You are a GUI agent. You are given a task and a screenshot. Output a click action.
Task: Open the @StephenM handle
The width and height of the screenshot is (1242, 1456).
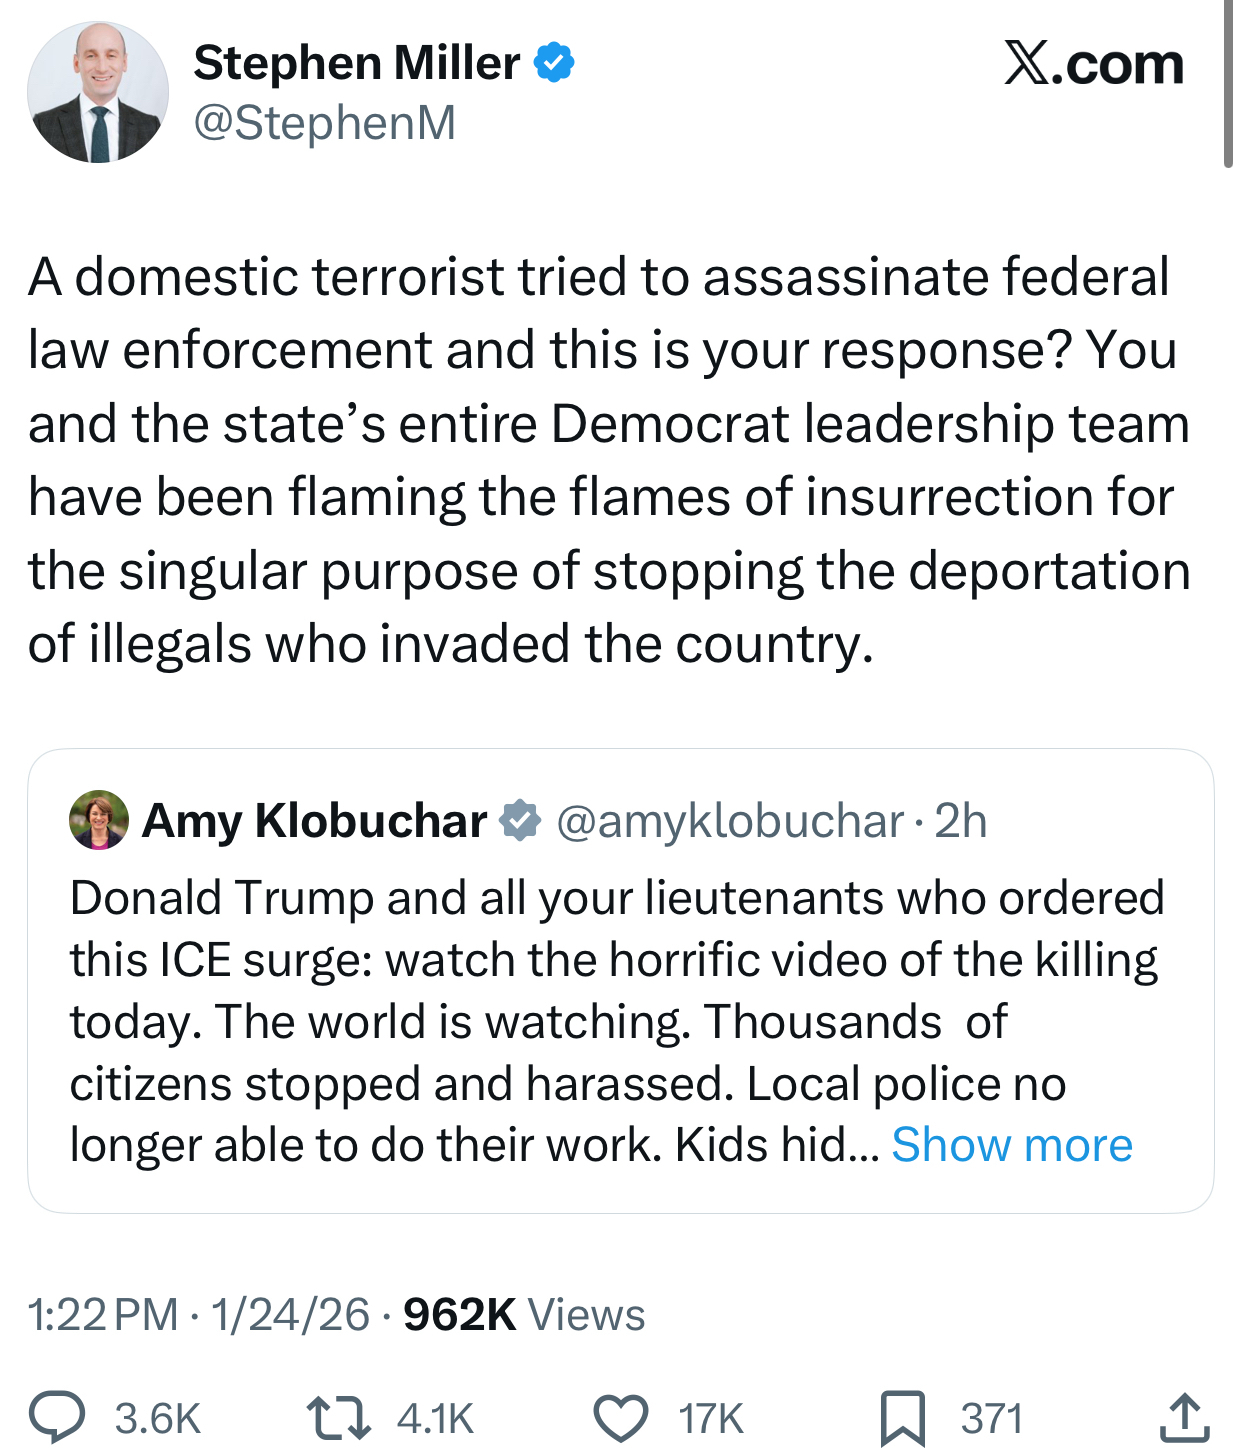pyautogui.click(x=324, y=123)
